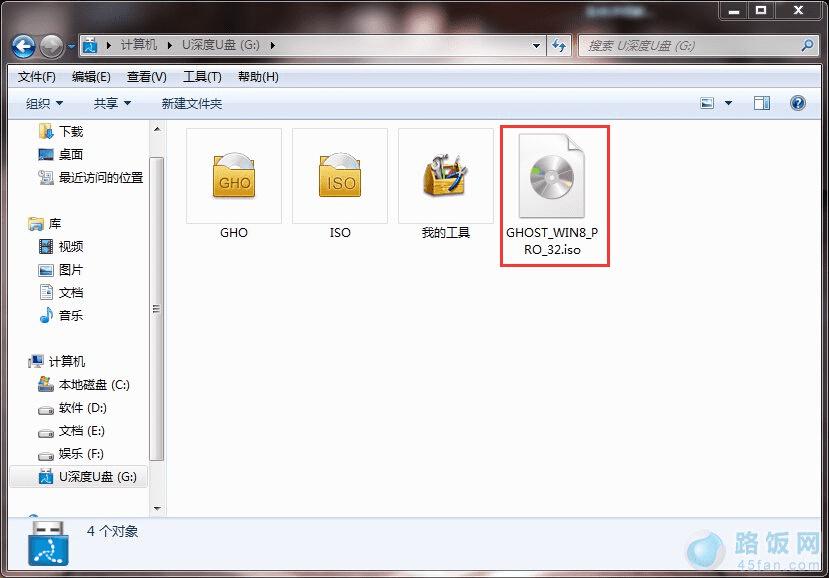Select the 计算机 breadcrumb in address bar
829x578 pixels.
[139, 45]
